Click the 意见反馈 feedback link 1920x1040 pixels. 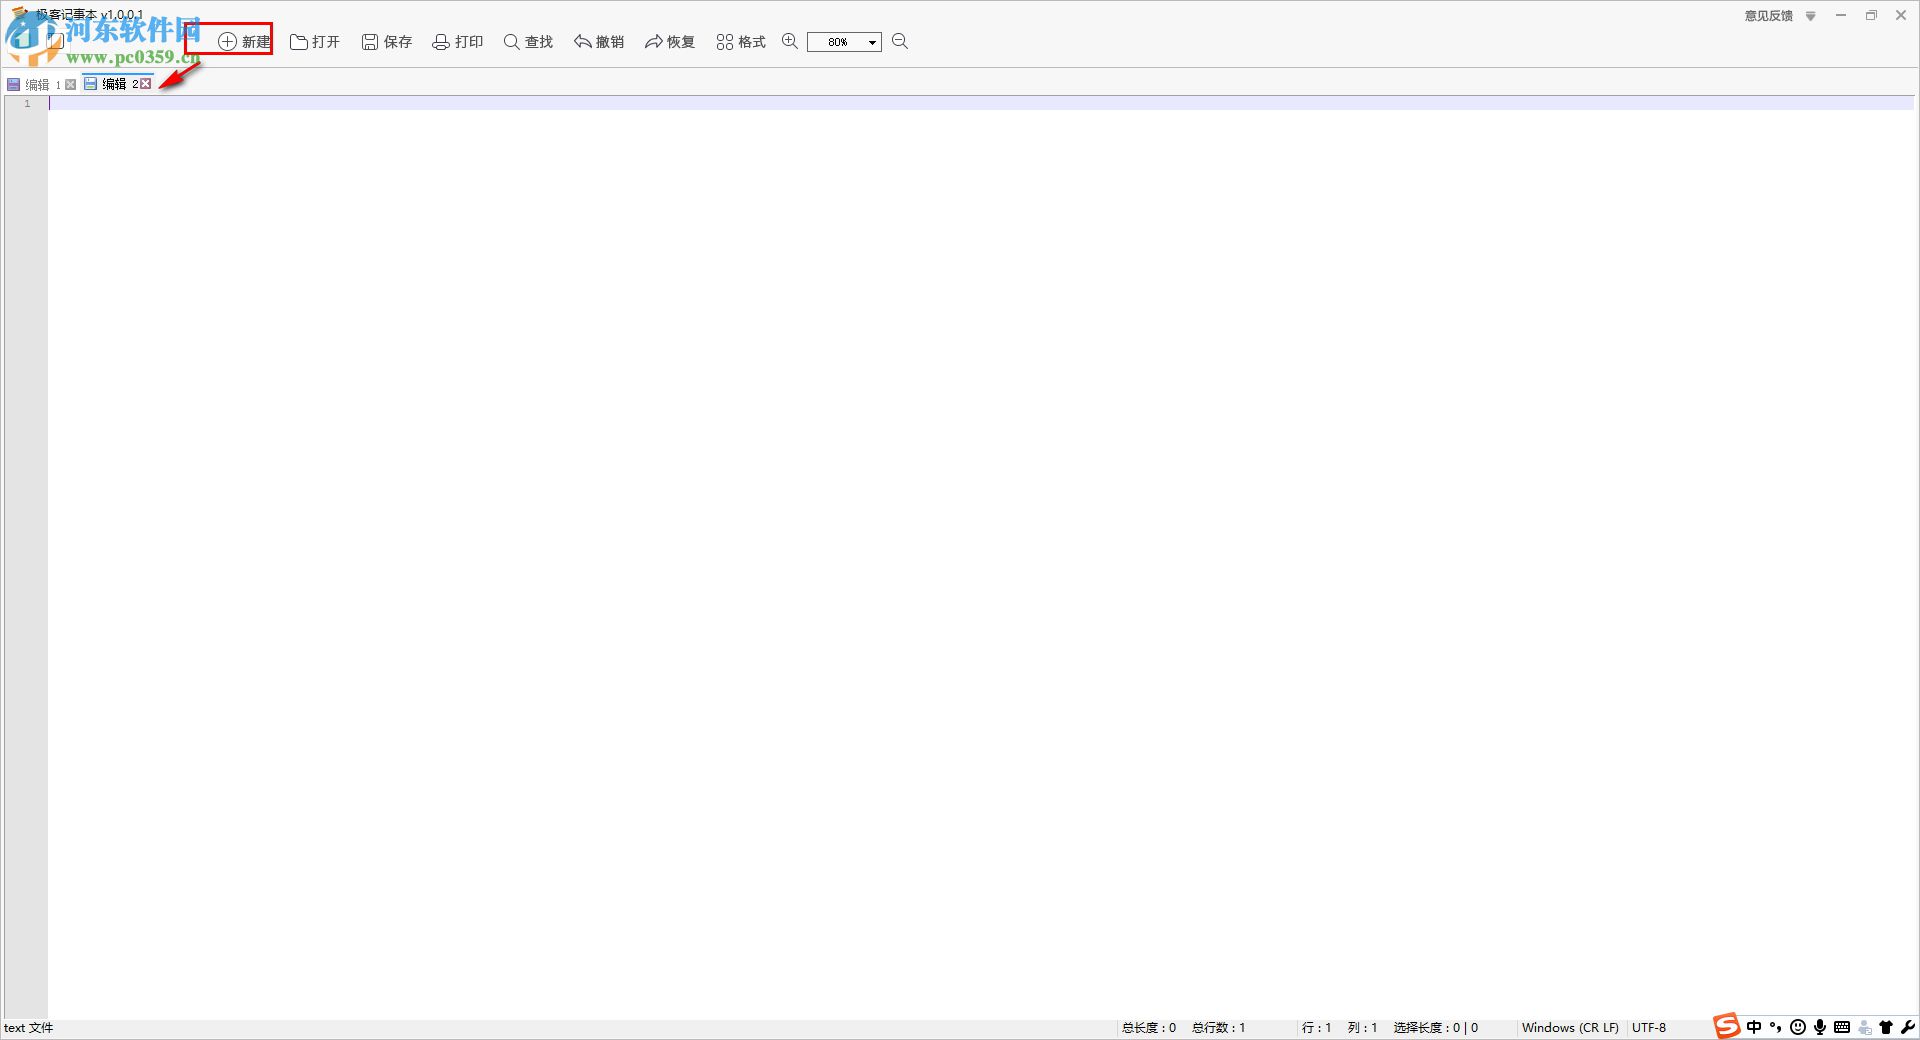click(x=1769, y=16)
